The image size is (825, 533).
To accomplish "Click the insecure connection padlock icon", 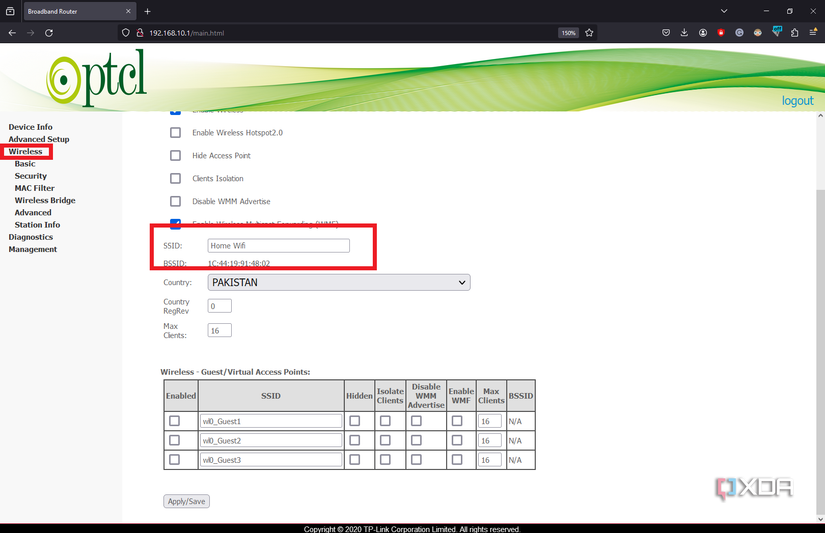I will tap(139, 33).
